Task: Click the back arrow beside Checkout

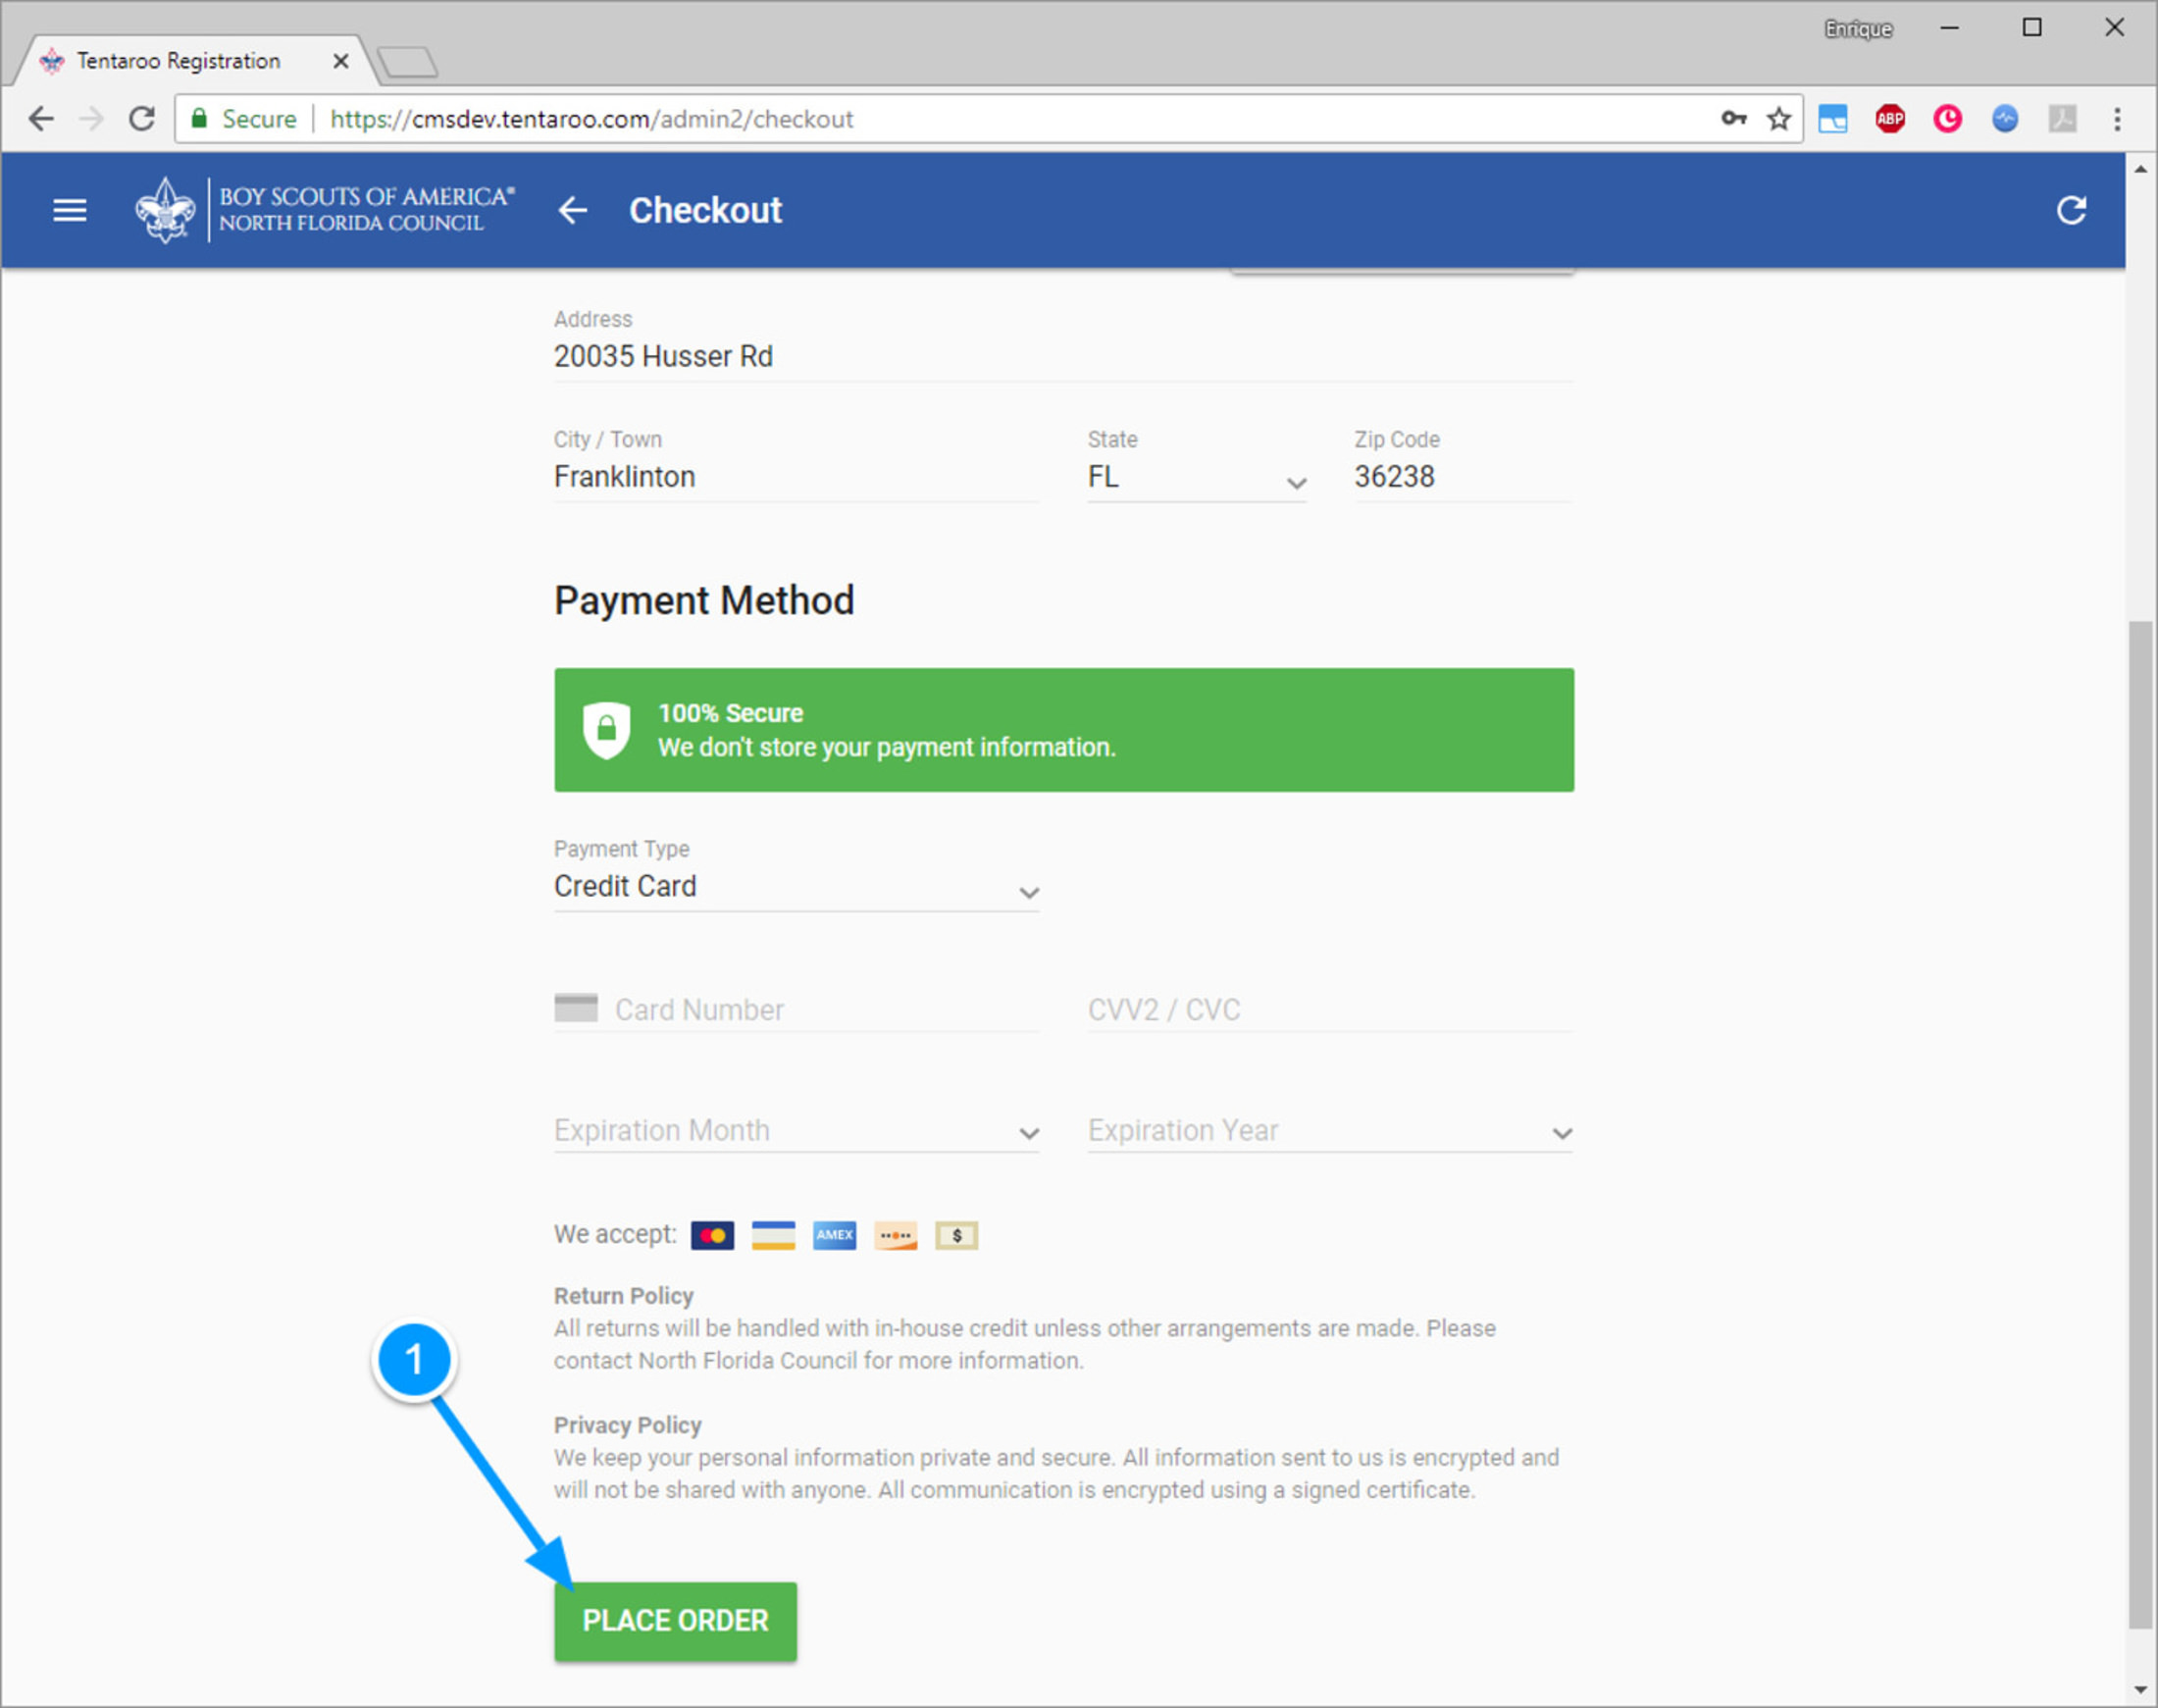Action: [573, 210]
